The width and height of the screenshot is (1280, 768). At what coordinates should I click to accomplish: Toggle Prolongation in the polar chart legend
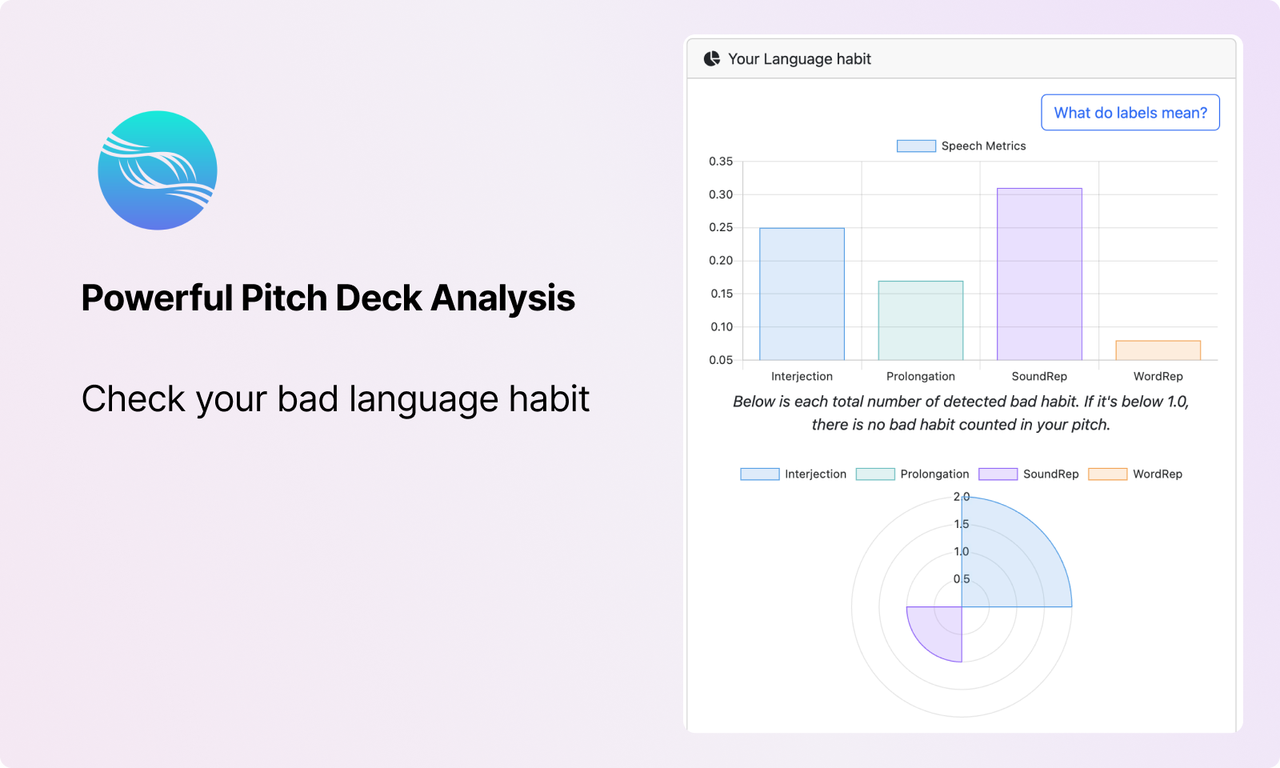click(x=912, y=474)
